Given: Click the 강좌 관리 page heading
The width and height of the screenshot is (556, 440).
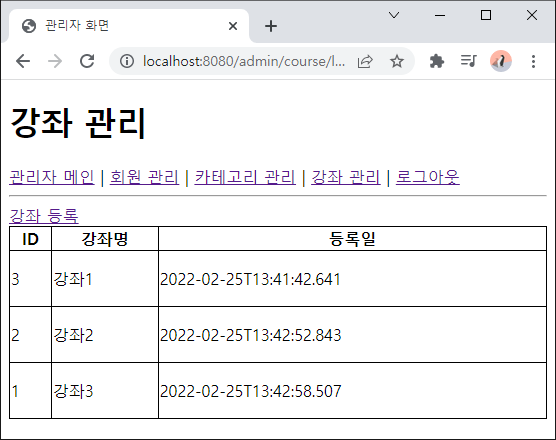Looking at the screenshot, I should coord(78,122).
